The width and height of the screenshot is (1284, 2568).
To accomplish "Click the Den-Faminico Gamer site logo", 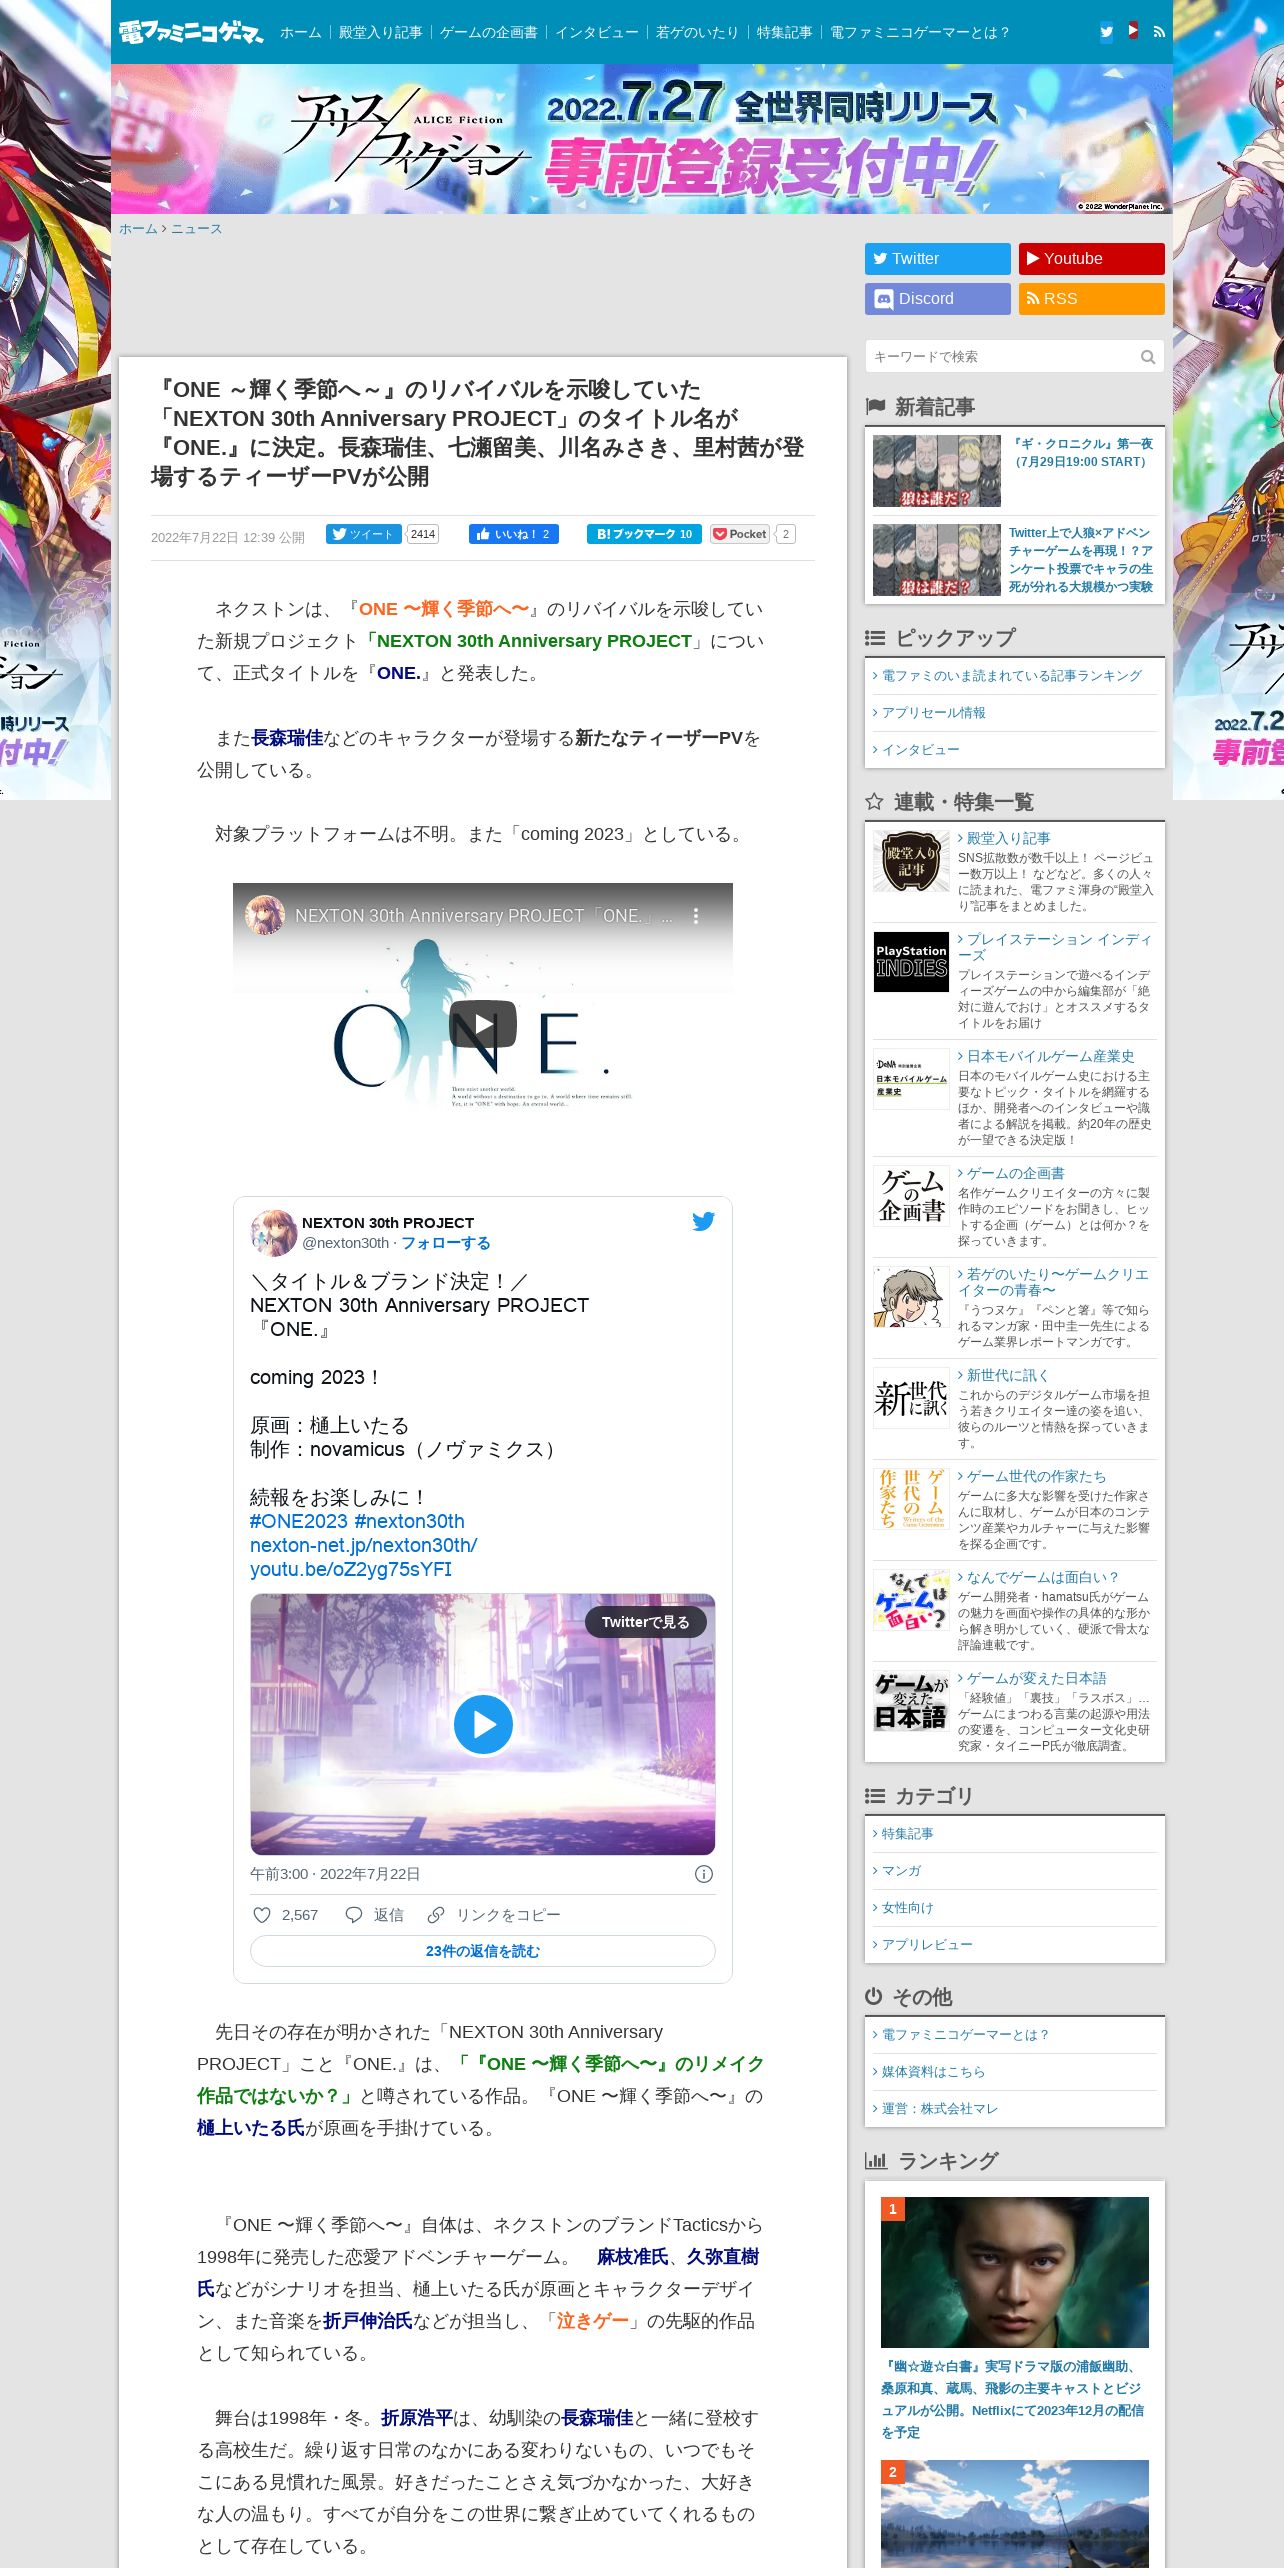I will coord(190,32).
